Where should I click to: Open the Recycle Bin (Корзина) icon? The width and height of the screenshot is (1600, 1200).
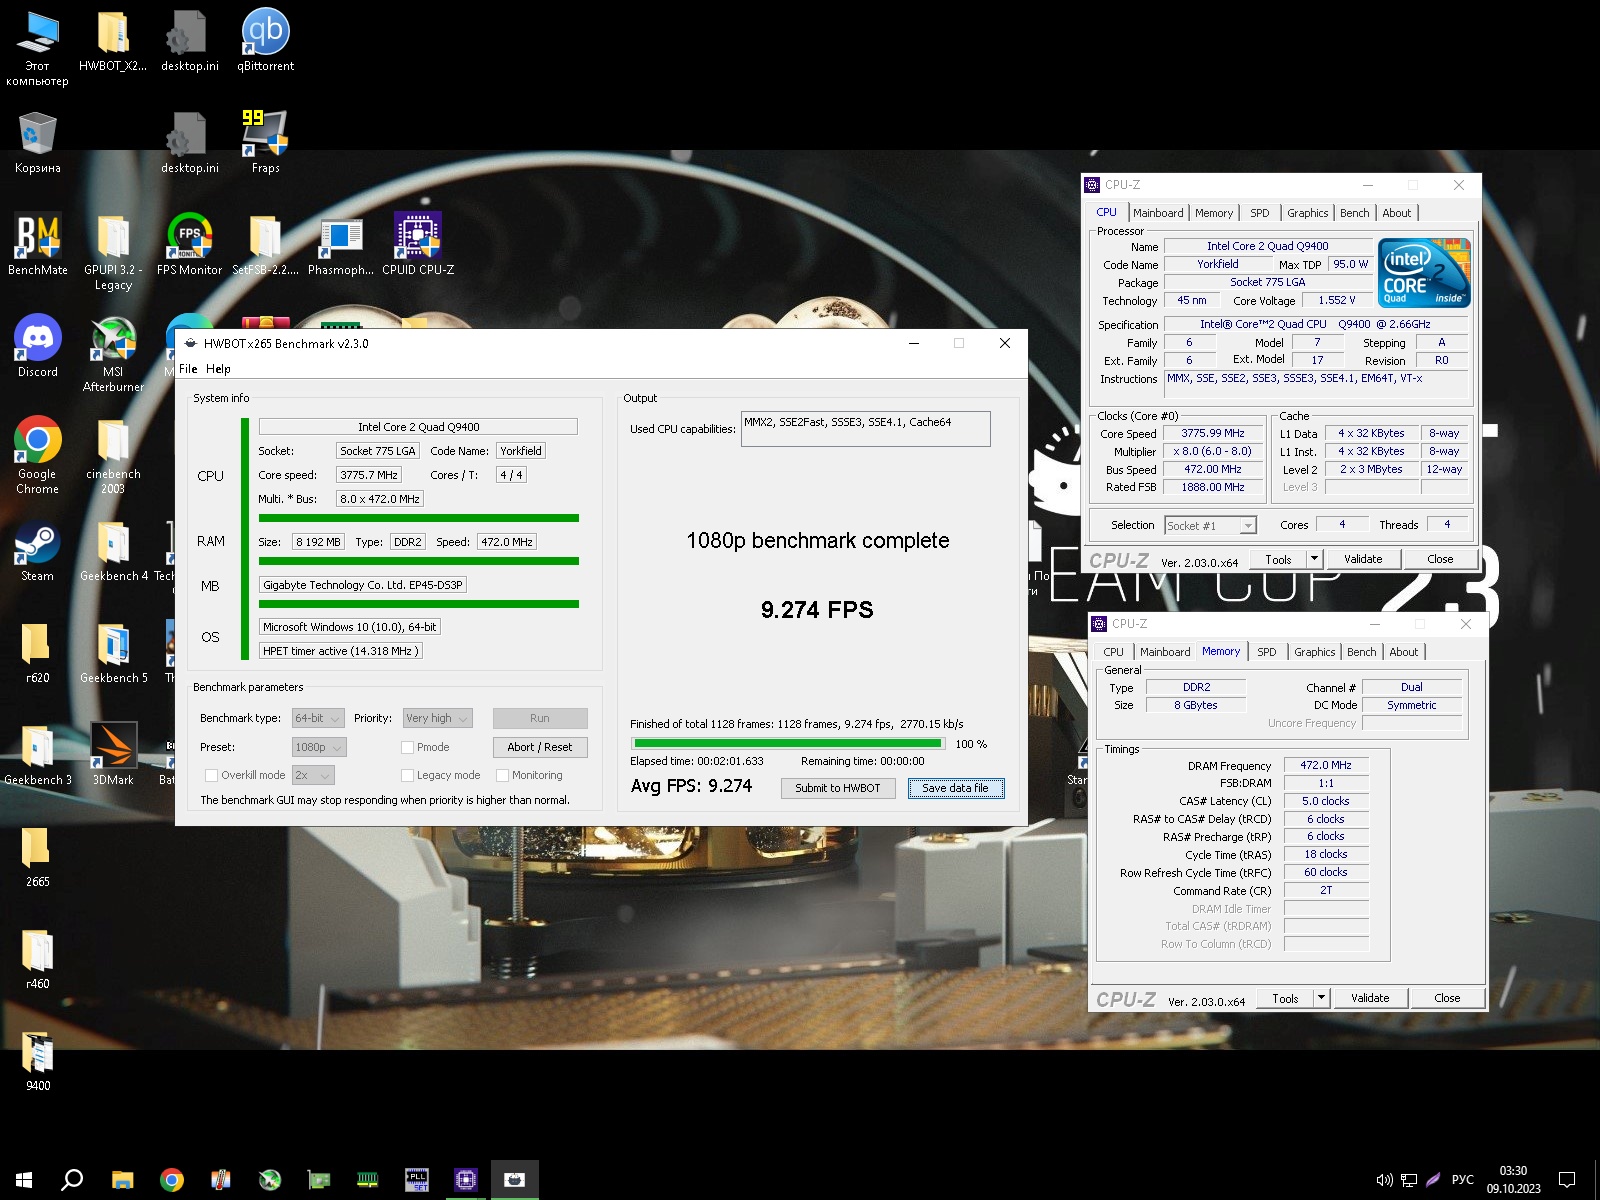click(x=38, y=143)
